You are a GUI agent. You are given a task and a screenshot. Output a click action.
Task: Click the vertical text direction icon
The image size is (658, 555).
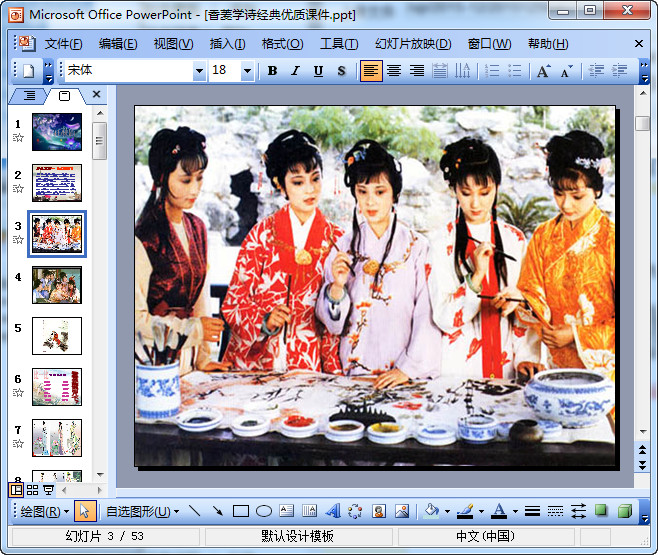[x=462, y=70]
